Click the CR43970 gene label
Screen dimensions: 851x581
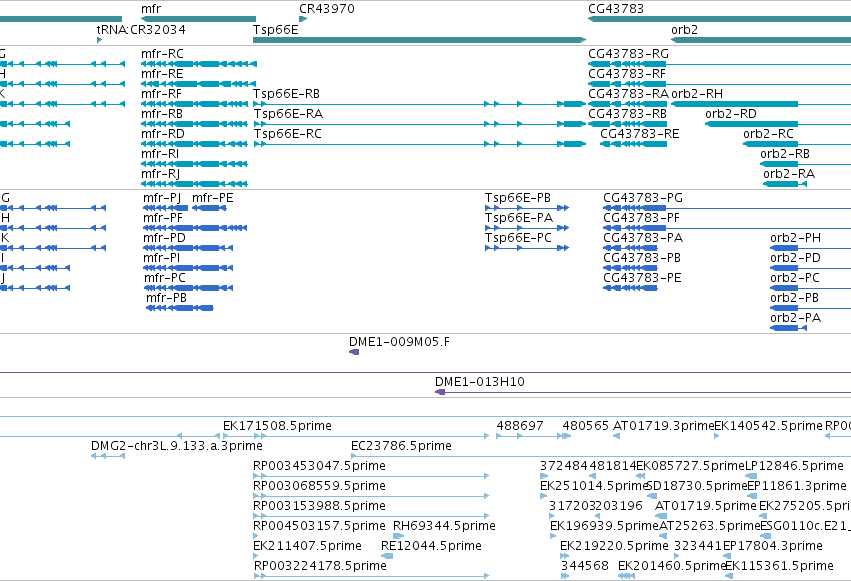[327, 9]
